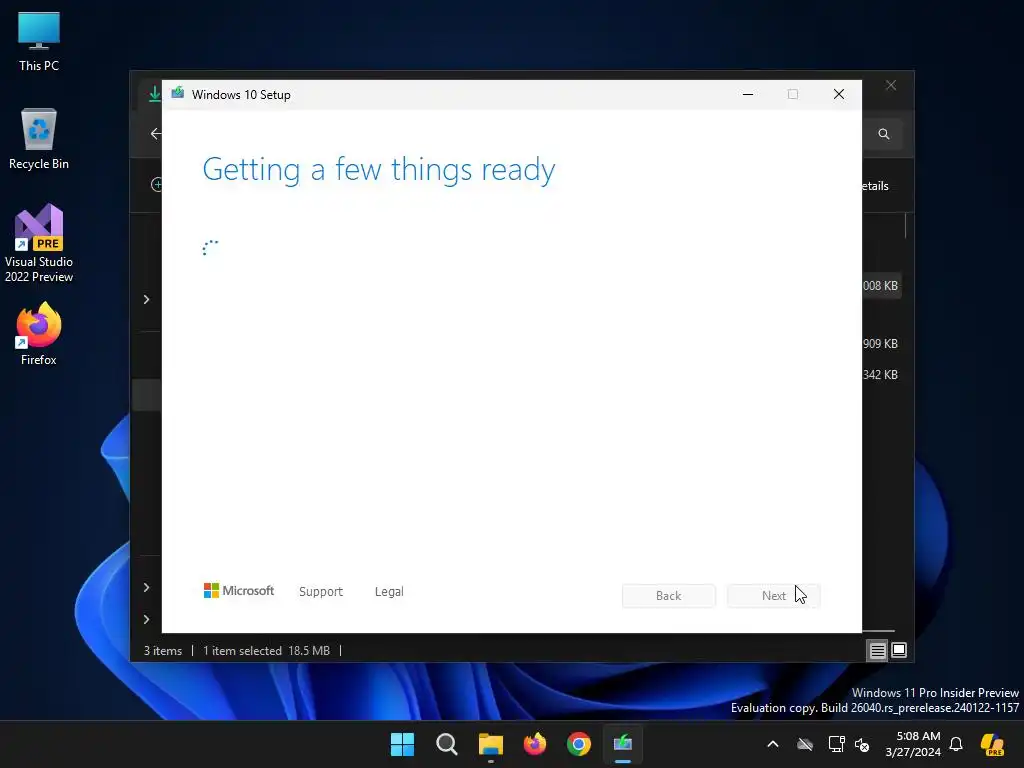Click '1 item selected 18.5 MB' status text

coord(266,651)
